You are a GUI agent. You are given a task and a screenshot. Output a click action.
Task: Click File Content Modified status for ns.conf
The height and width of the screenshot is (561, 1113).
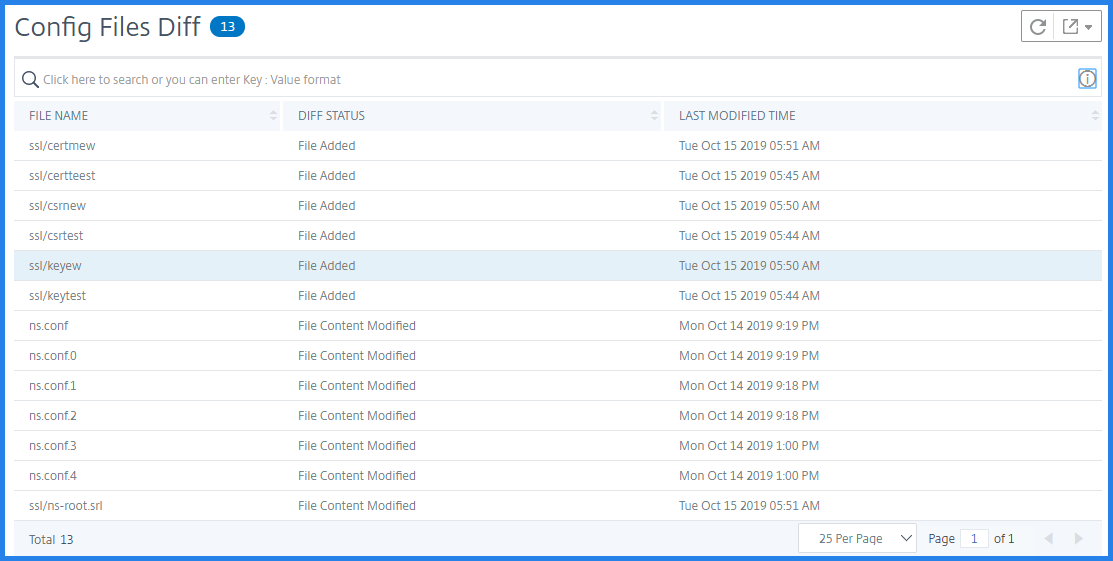tap(357, 325)
